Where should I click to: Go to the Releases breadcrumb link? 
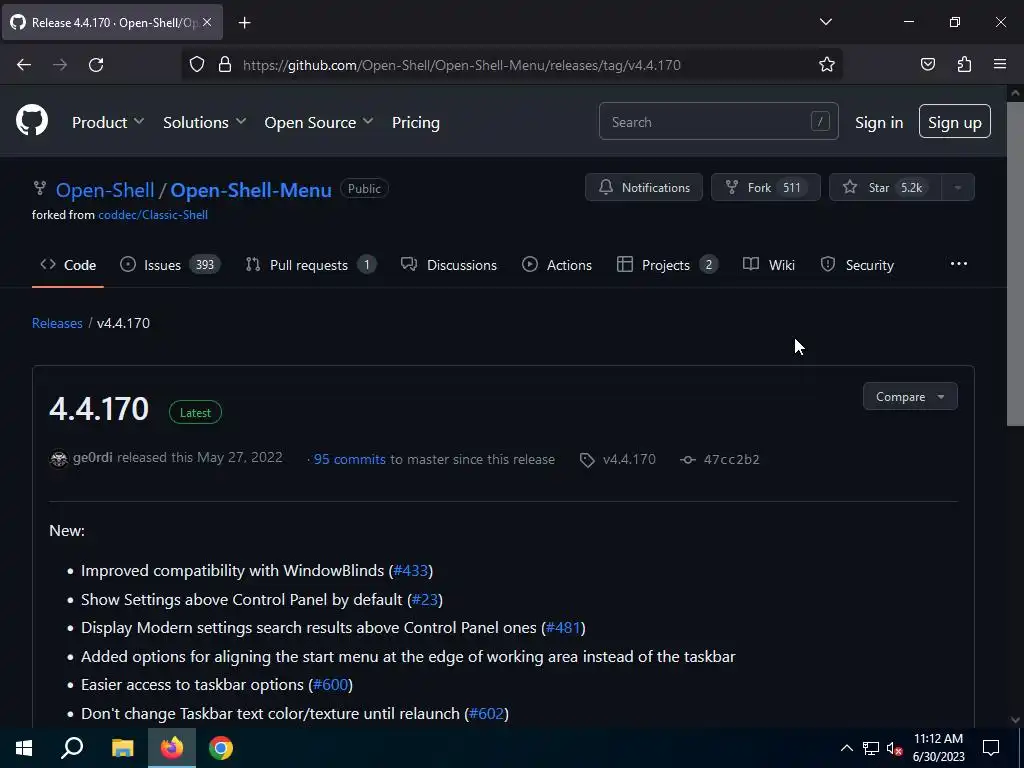coord(57,323)
